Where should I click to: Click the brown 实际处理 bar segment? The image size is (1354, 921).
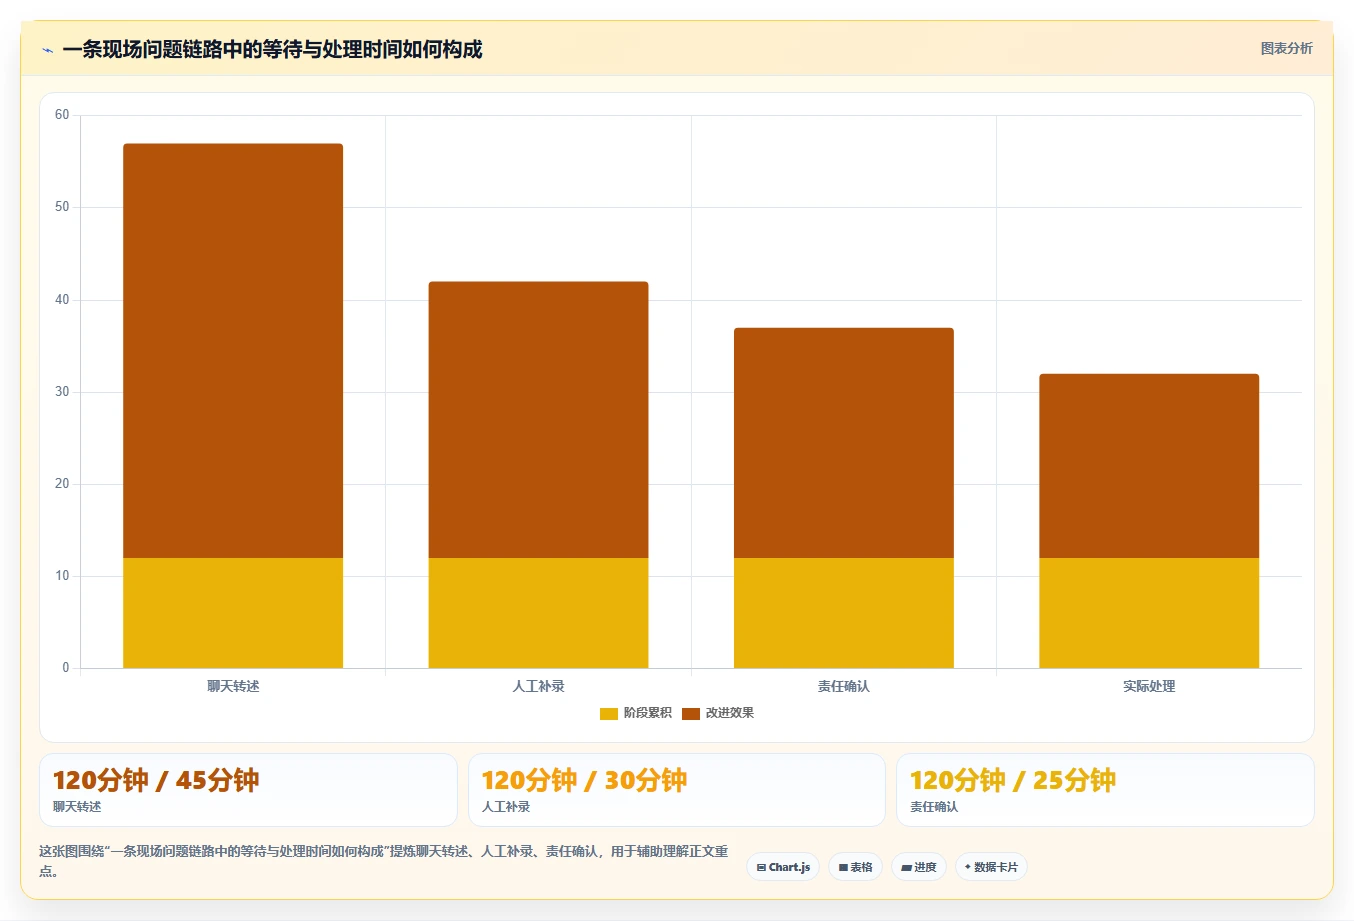coord(1149,466)
